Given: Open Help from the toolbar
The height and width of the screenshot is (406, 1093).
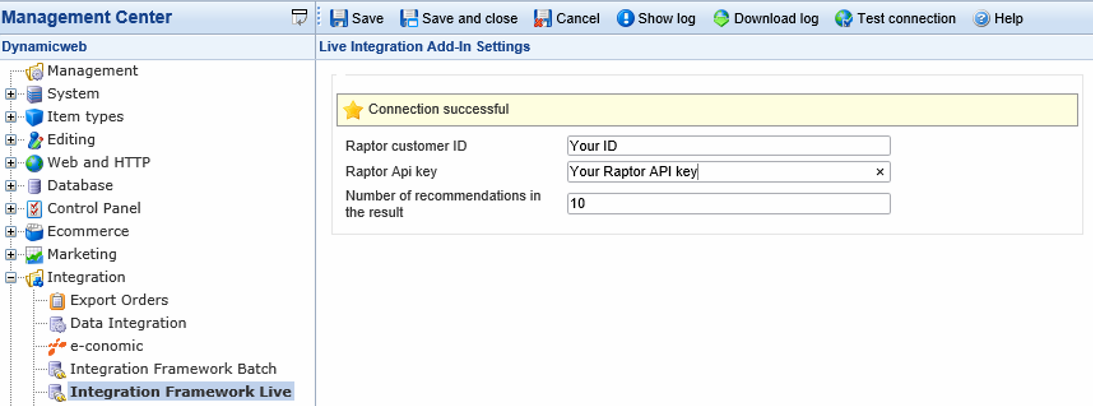Looking at the screenshot, I should (981, 18).
